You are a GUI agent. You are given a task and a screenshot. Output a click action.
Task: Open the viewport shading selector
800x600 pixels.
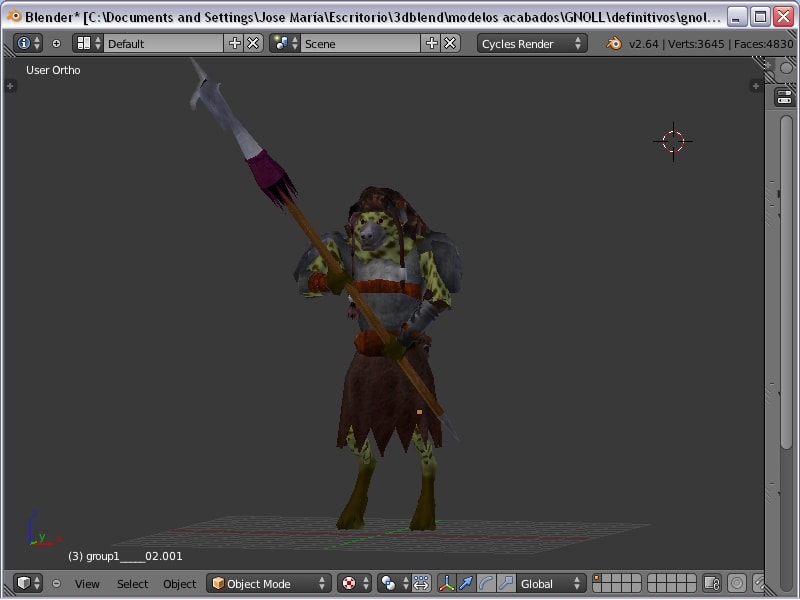355,583
